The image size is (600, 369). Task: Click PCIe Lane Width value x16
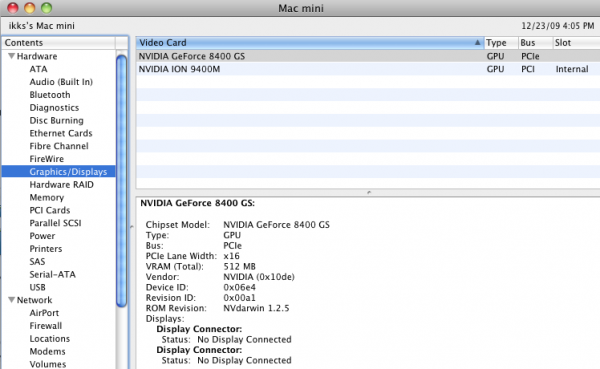231,256
